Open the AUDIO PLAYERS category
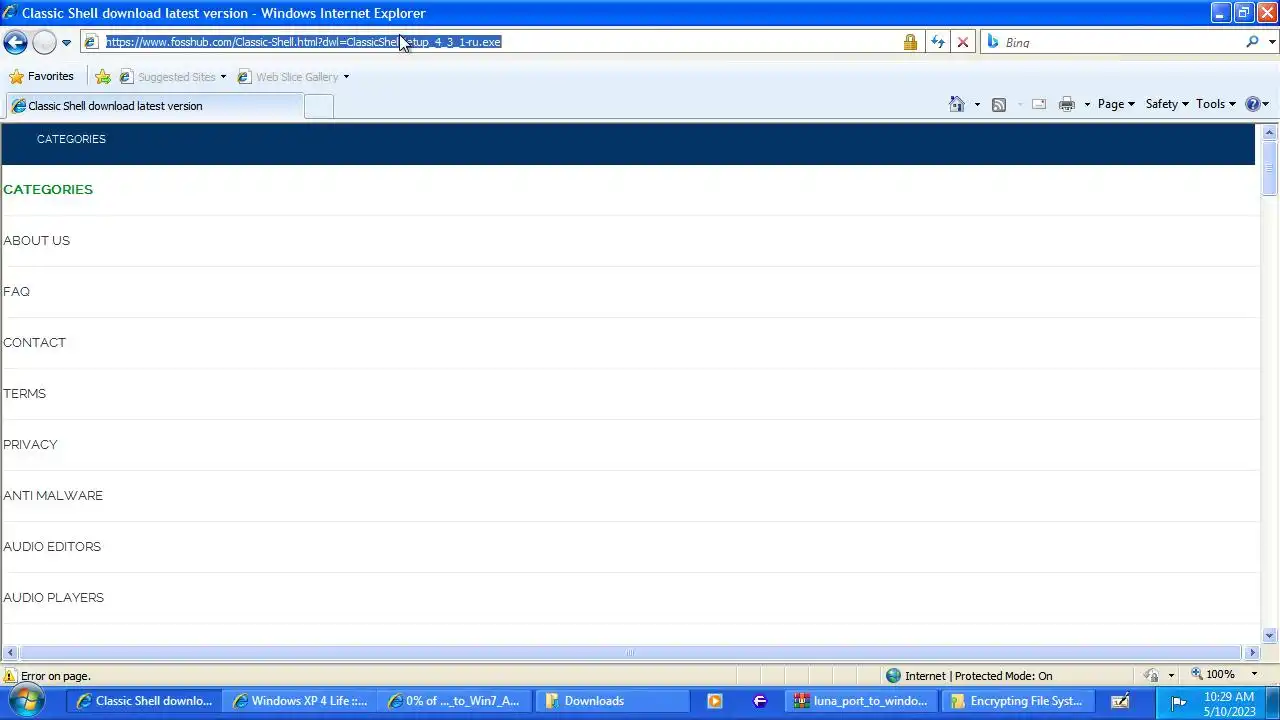 click(x=53, y=597)
